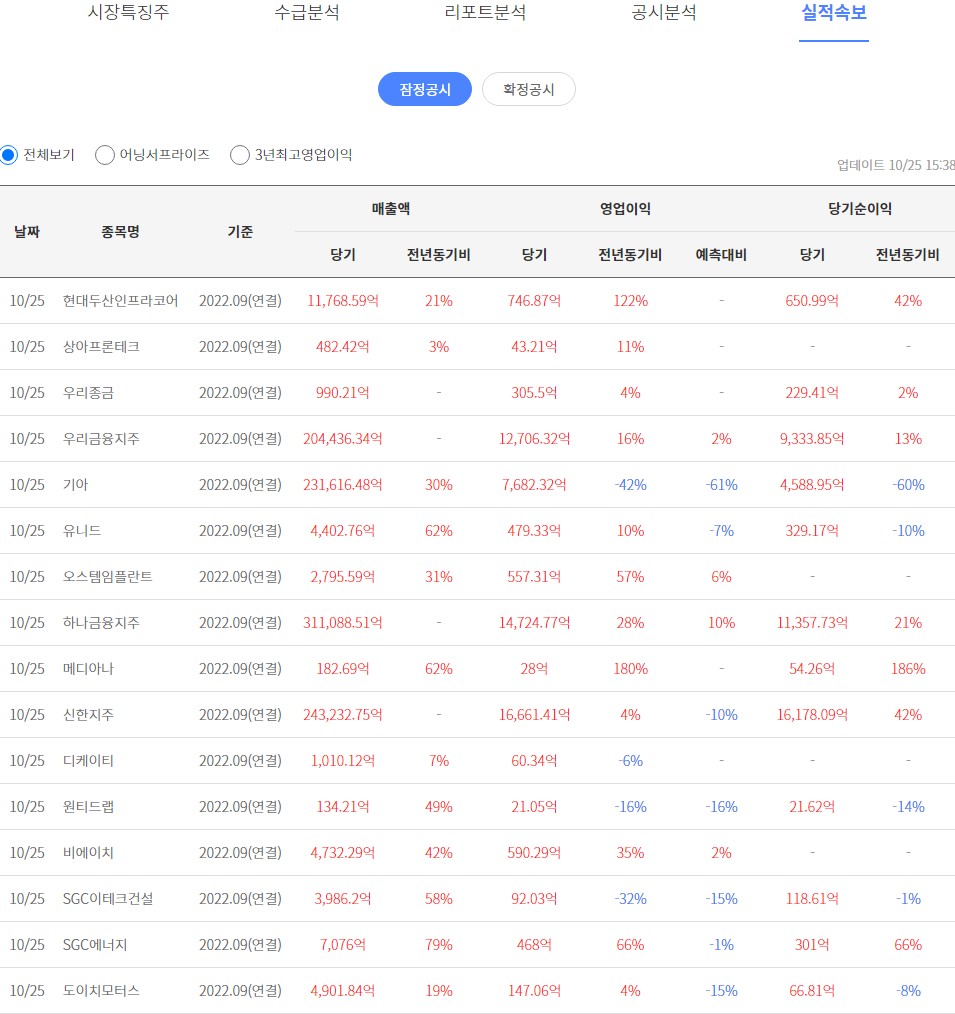Click 기아 forecast gap -61%
The height and width of the screenshot is (1014, 955).
pos(722,484)
